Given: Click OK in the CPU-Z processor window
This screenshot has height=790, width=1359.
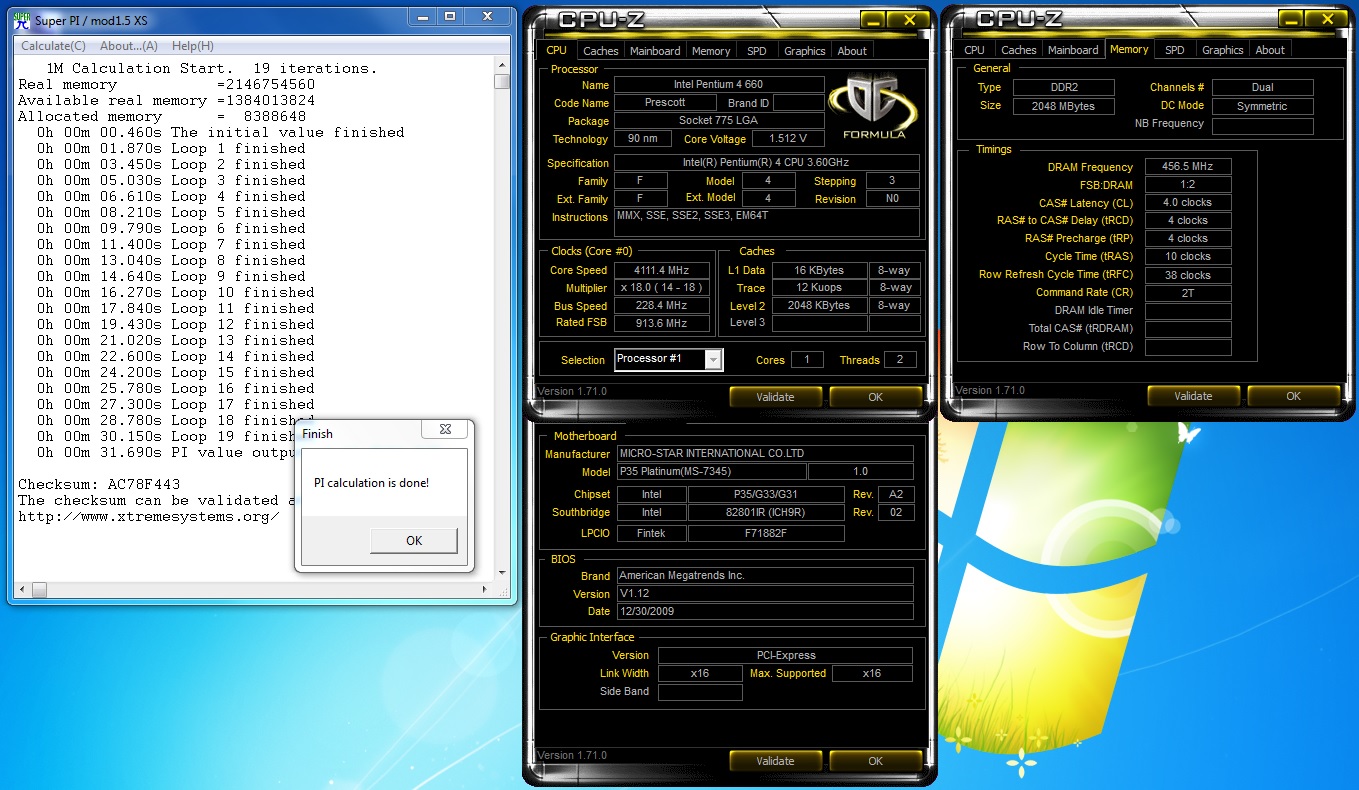Looking at the screenshot, I should (x=876, y=397).
